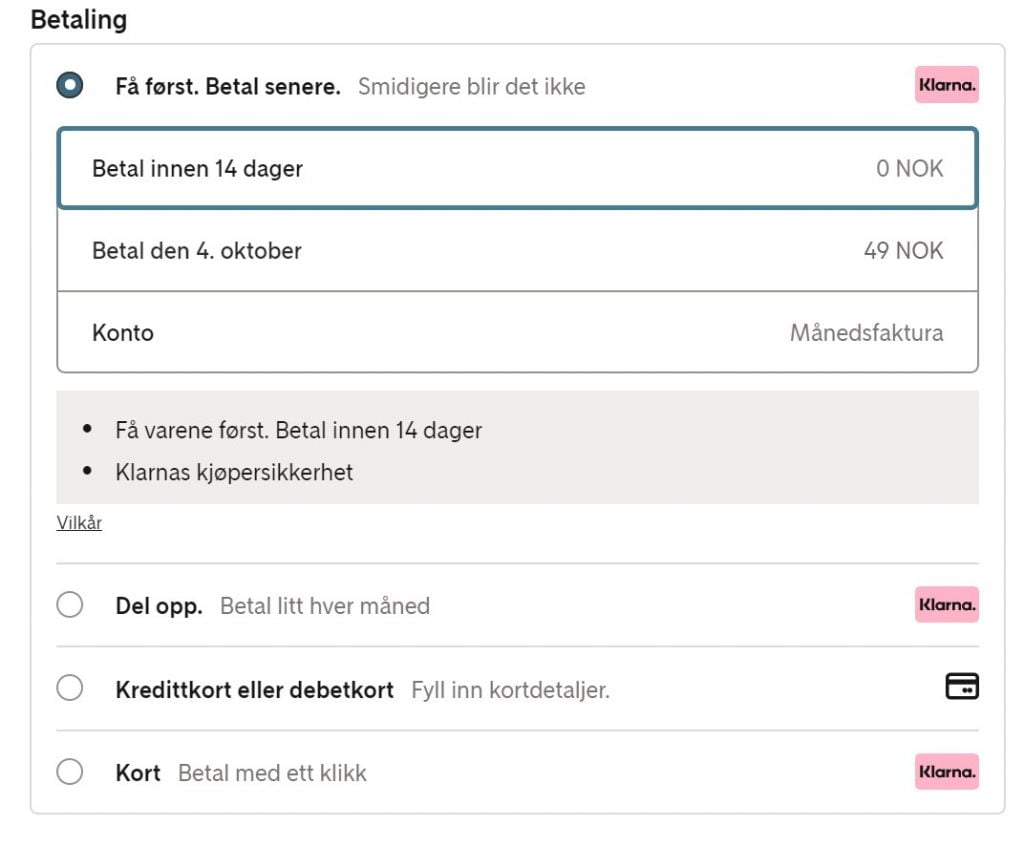Click the Kort payment label

pyautogui.click(x=138, y=773)
